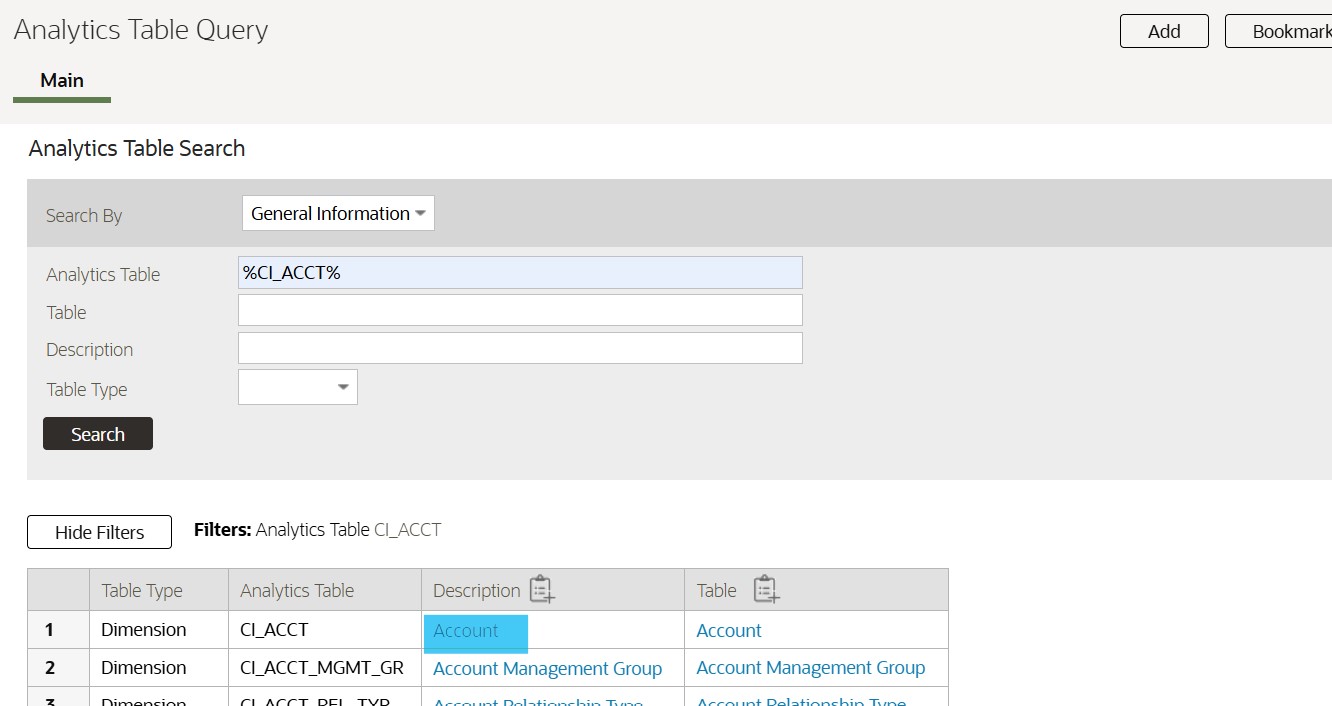
Task: Click the Bookmark button
Action: [x=1279, y=31]
